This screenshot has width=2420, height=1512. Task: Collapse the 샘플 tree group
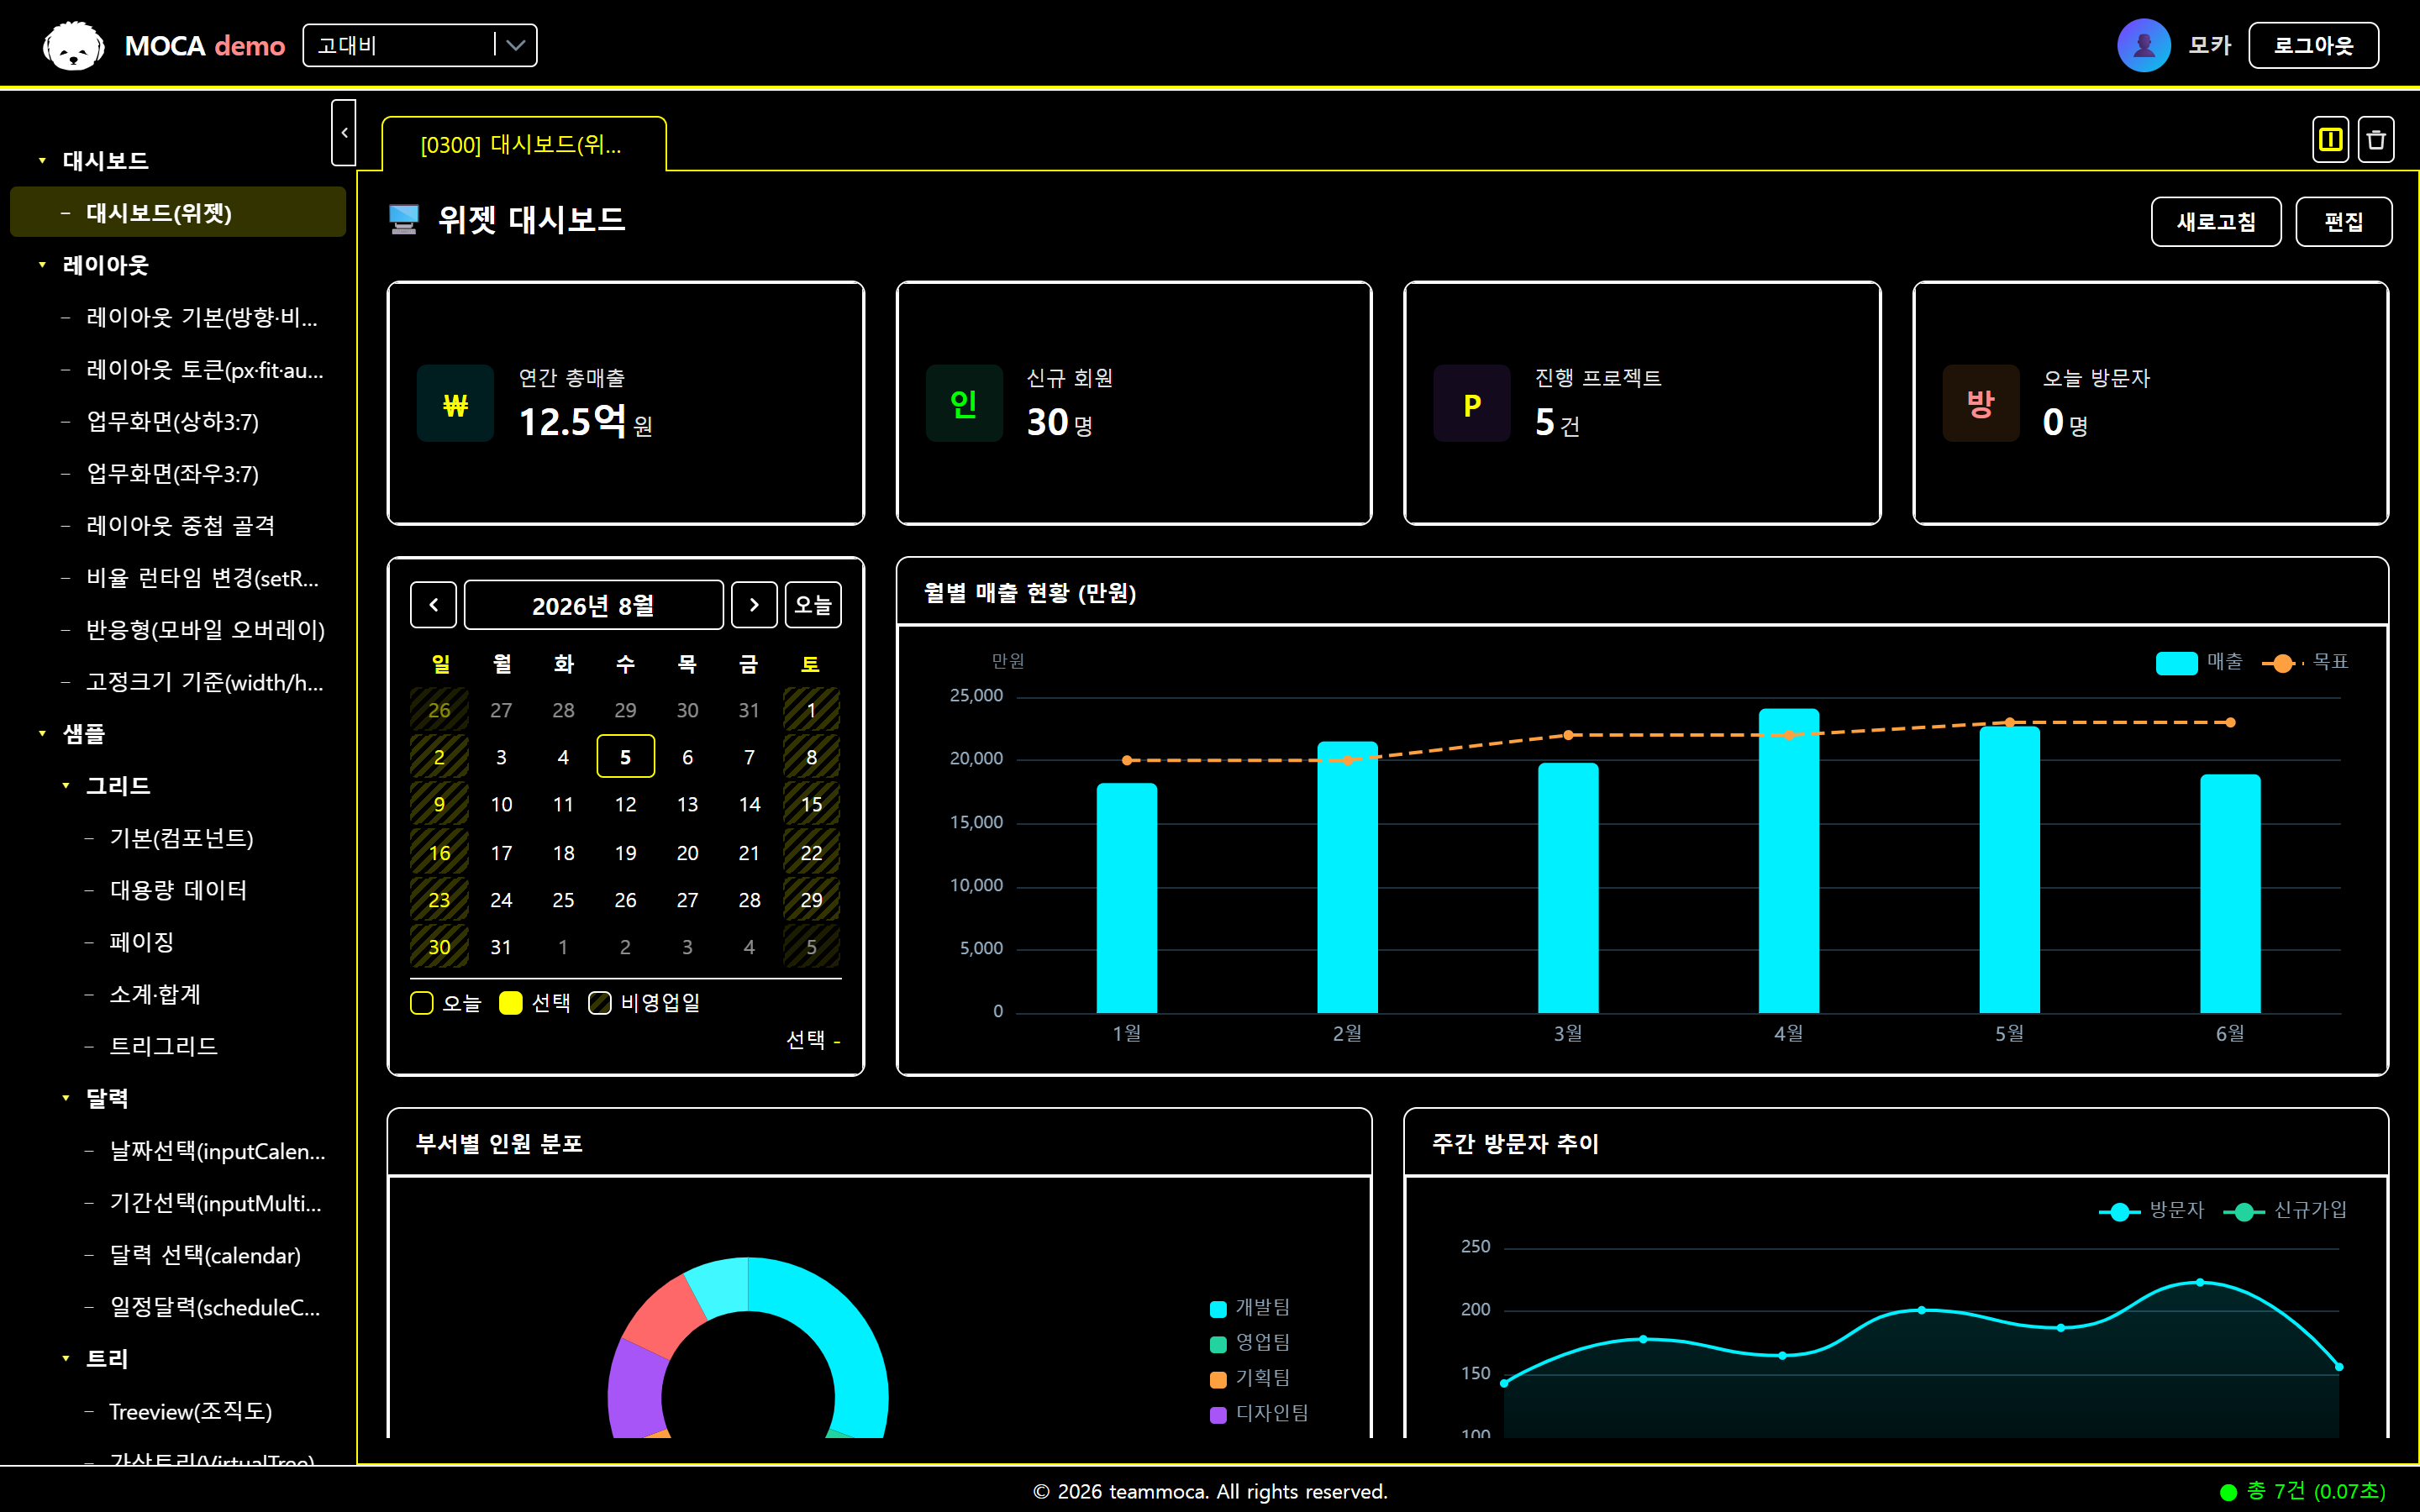point(42,734)
